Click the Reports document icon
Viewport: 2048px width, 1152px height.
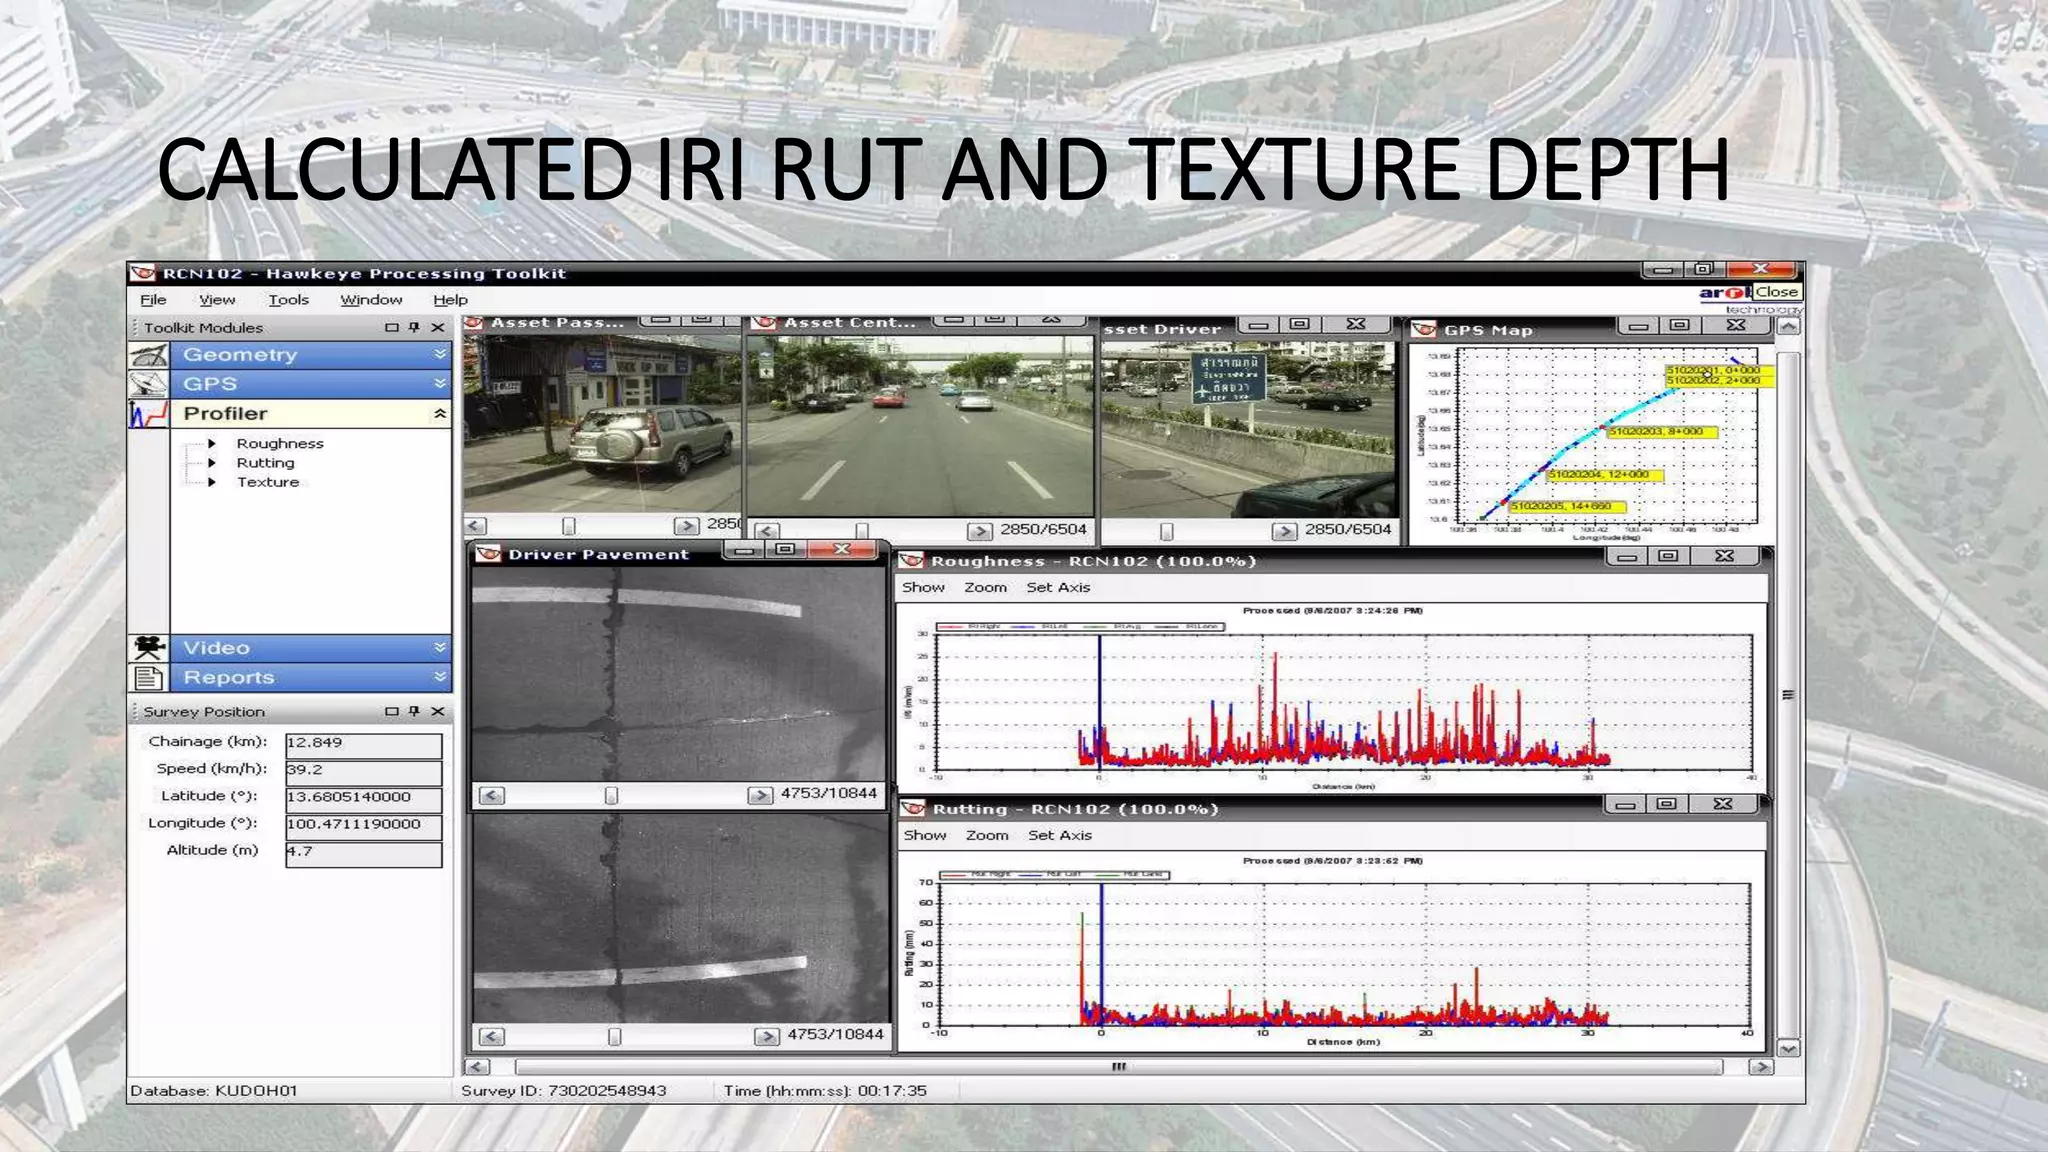pos(148,677)
